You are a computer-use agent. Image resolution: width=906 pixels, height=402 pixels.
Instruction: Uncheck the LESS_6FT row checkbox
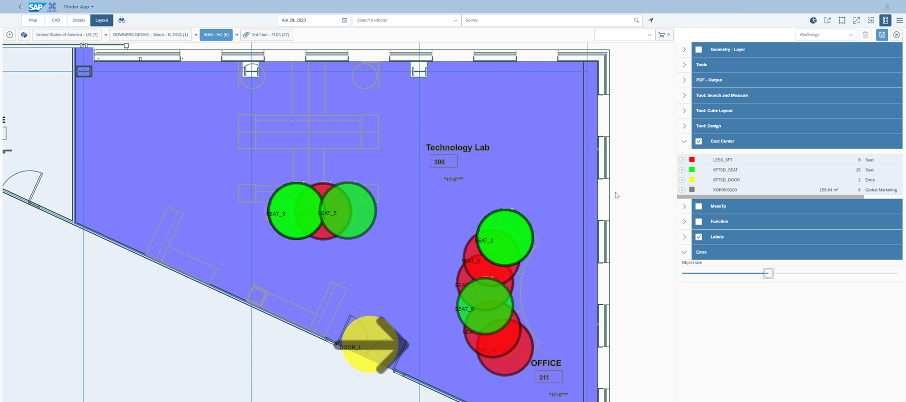point(682,160)
